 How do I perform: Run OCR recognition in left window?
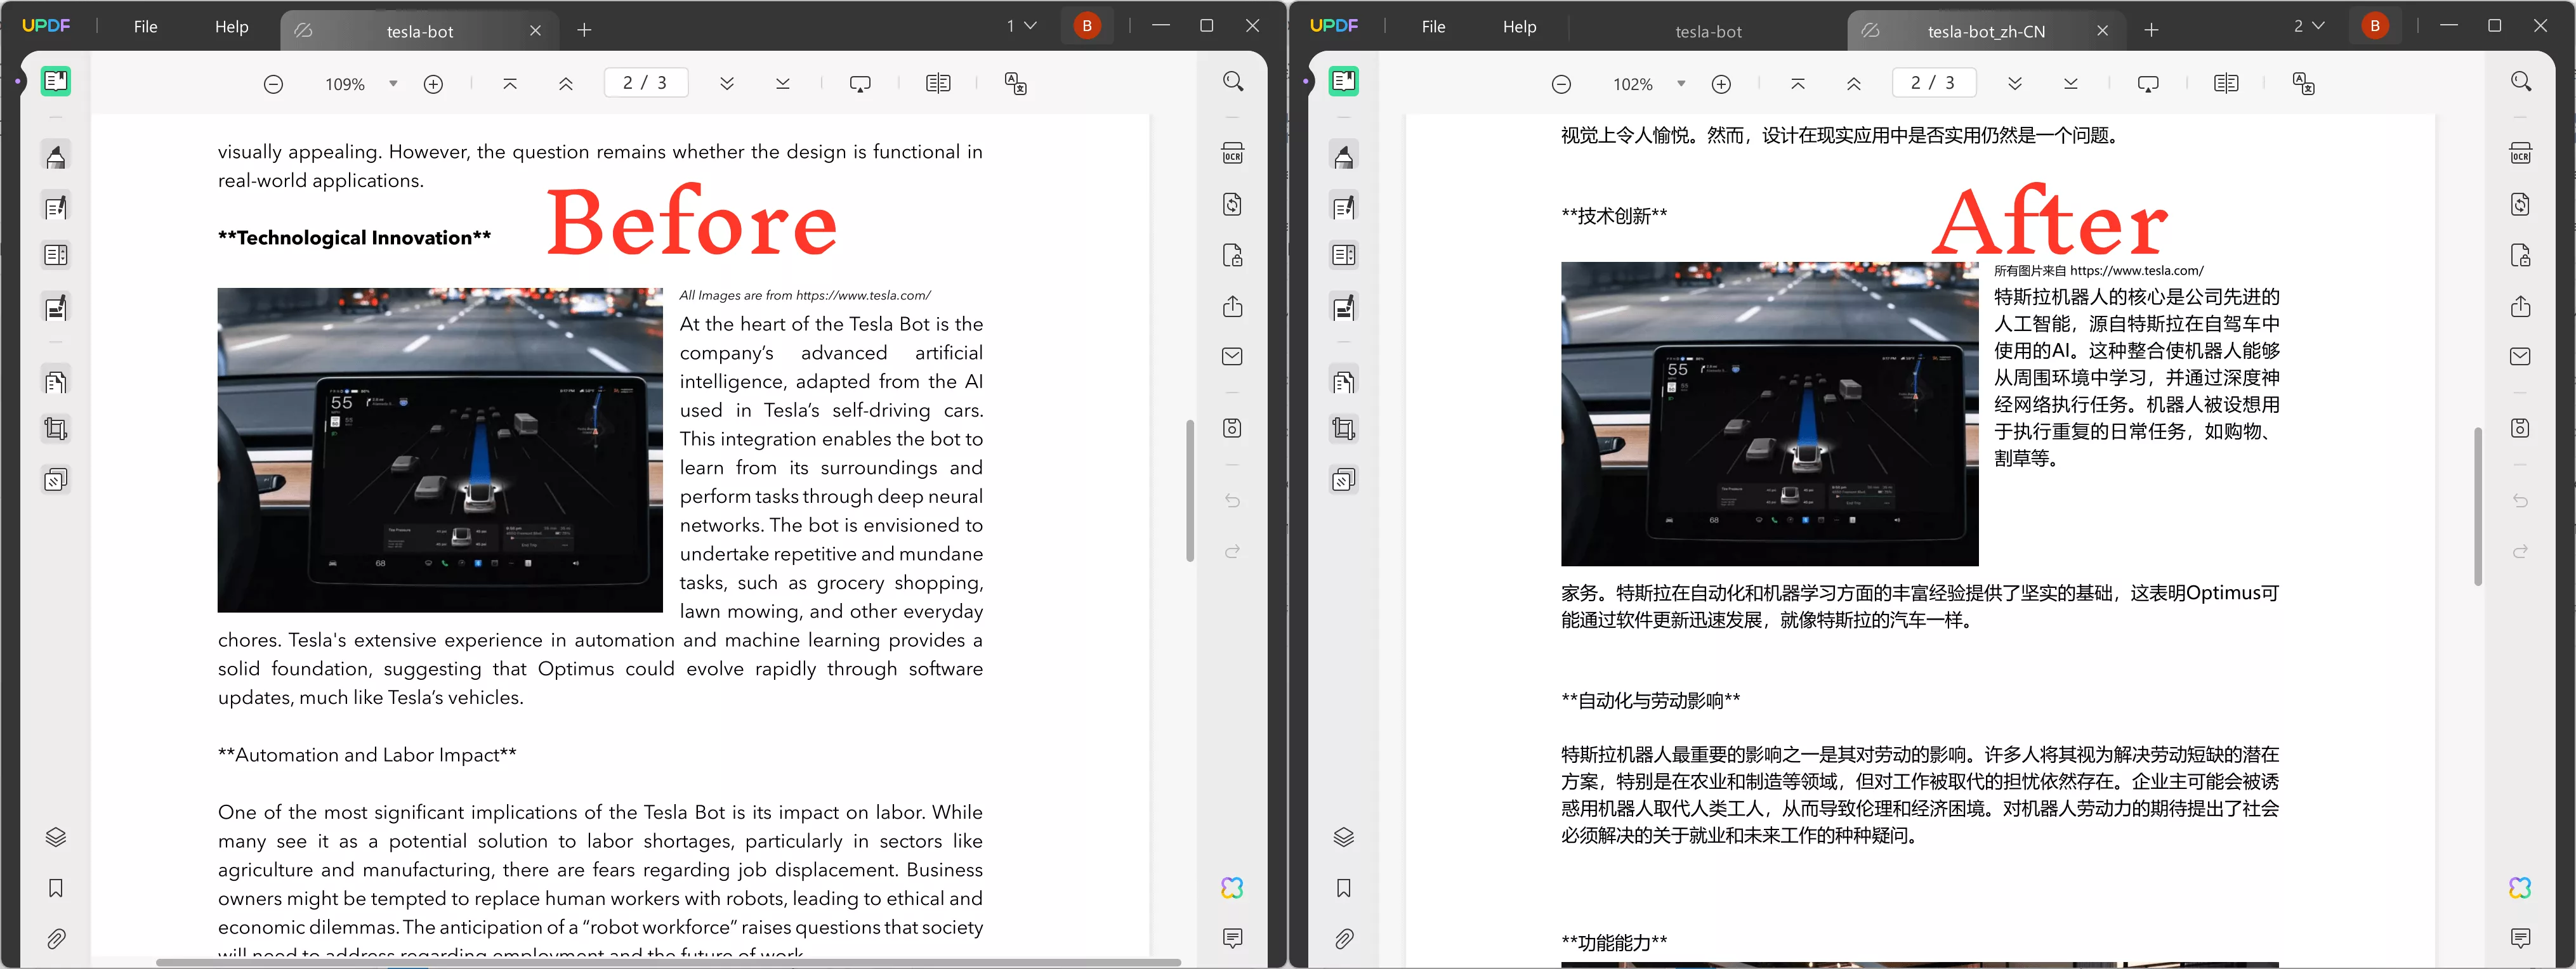[x=1232, y=153]
